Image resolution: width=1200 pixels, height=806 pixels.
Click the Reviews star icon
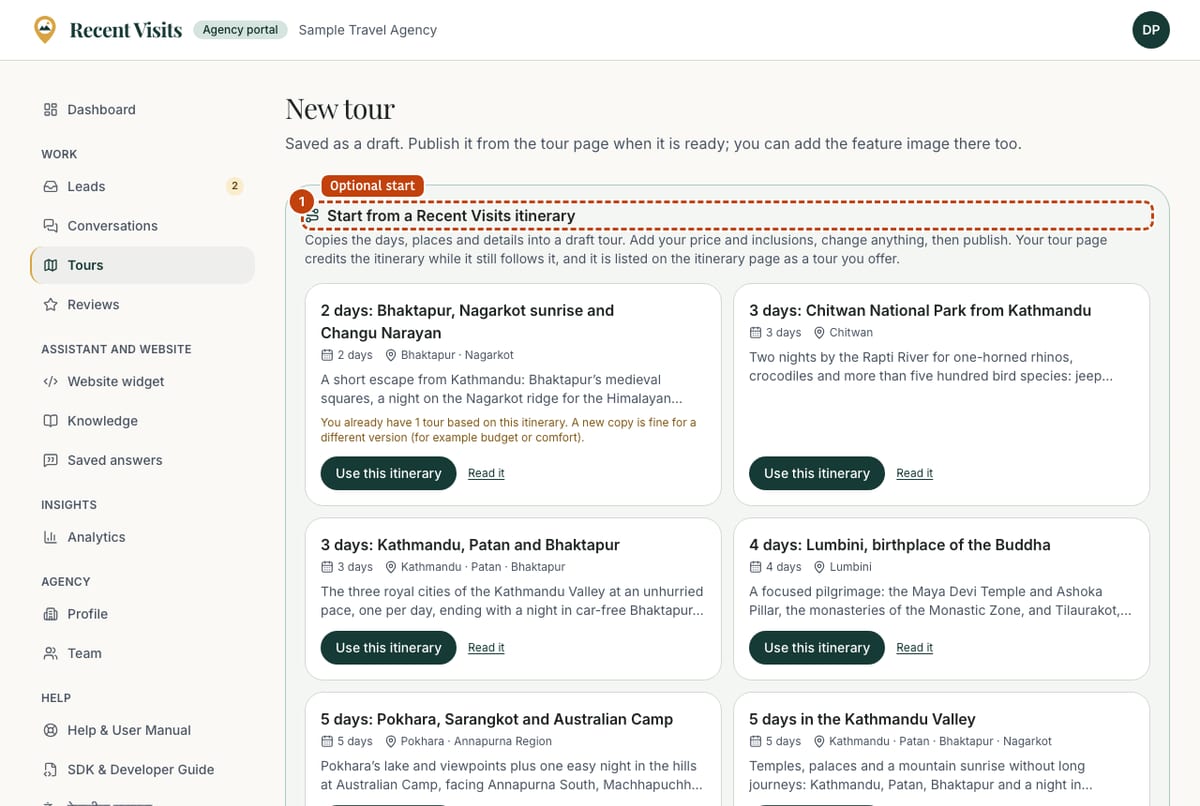tap(50, 305)
